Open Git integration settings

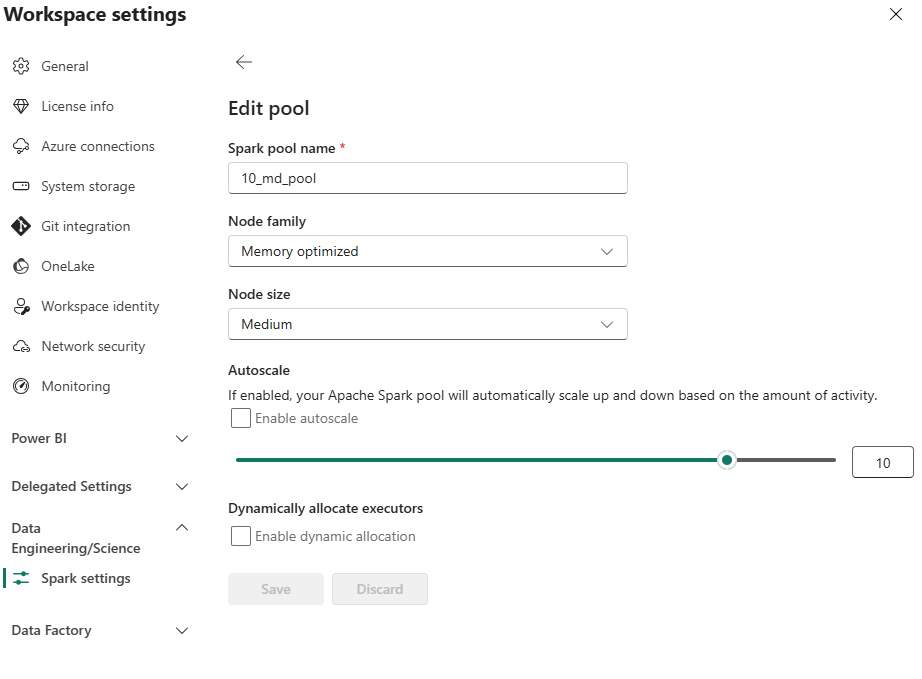85,226
